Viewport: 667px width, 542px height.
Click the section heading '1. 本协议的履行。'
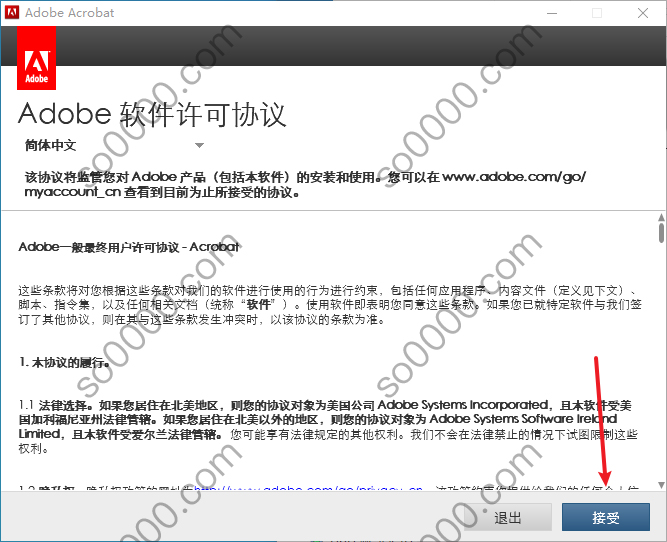click(64, 362)
